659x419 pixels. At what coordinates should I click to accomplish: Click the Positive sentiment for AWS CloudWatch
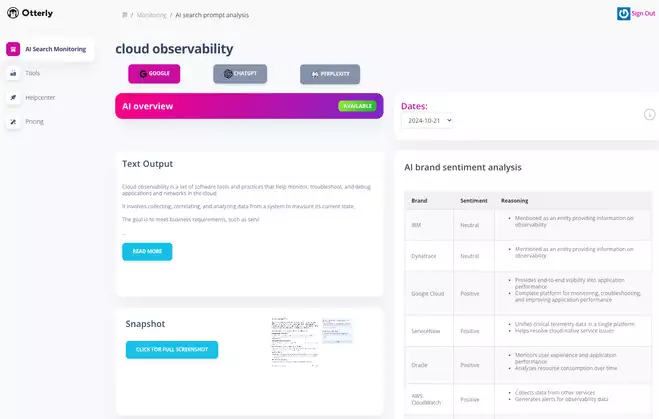click(x=469, y=399)
